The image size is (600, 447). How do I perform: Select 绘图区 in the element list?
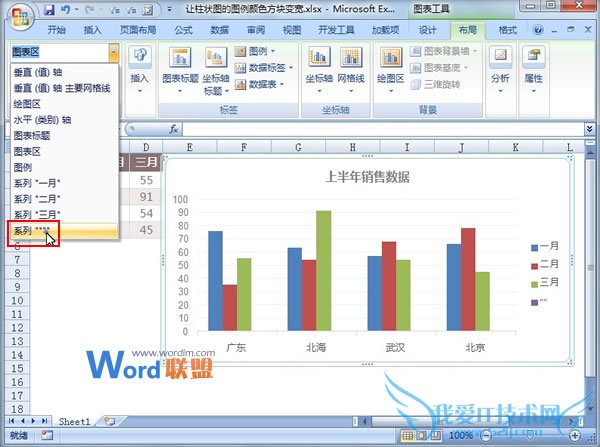[x=64, y=104]
